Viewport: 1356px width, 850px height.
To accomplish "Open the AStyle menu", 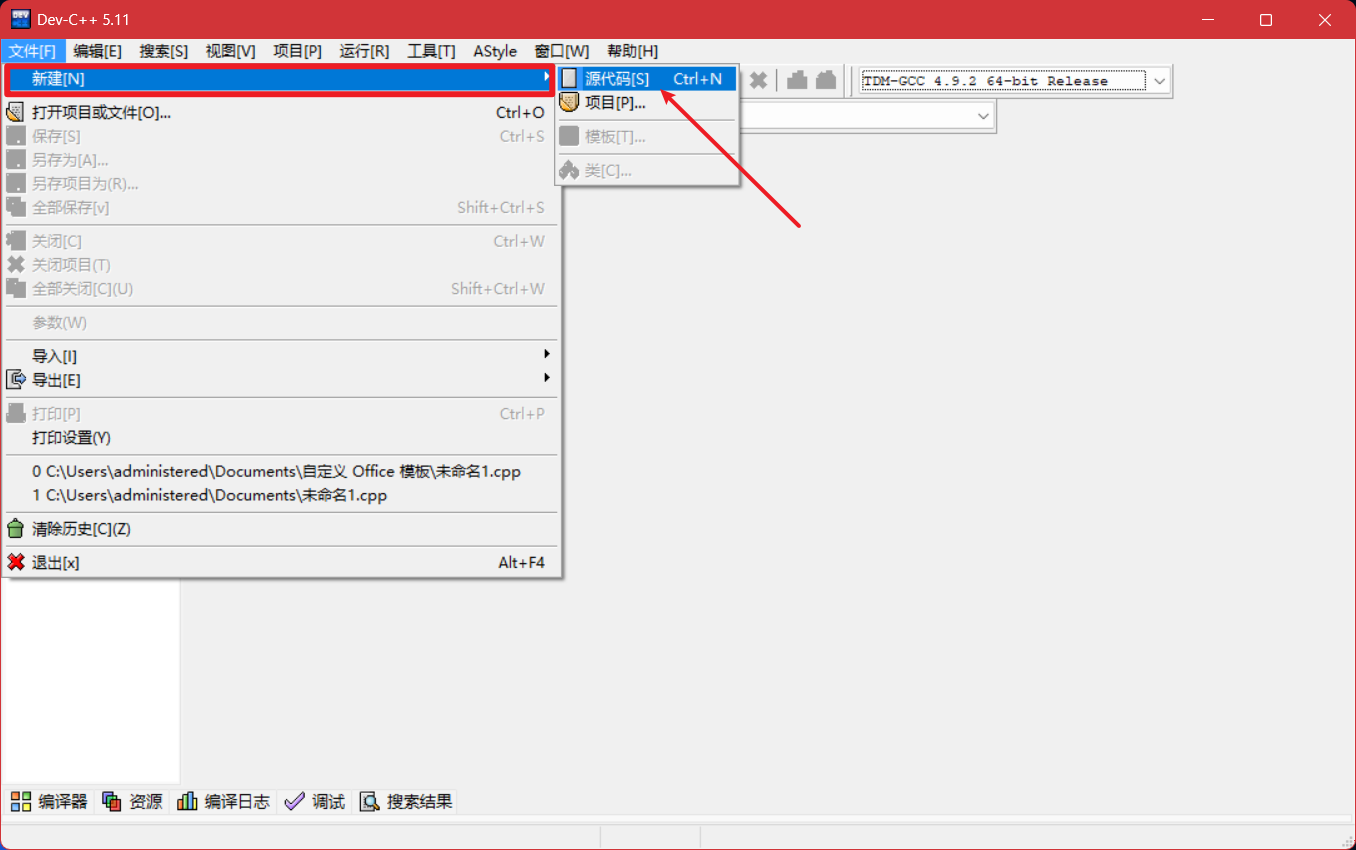I will (x=495, y=51).
